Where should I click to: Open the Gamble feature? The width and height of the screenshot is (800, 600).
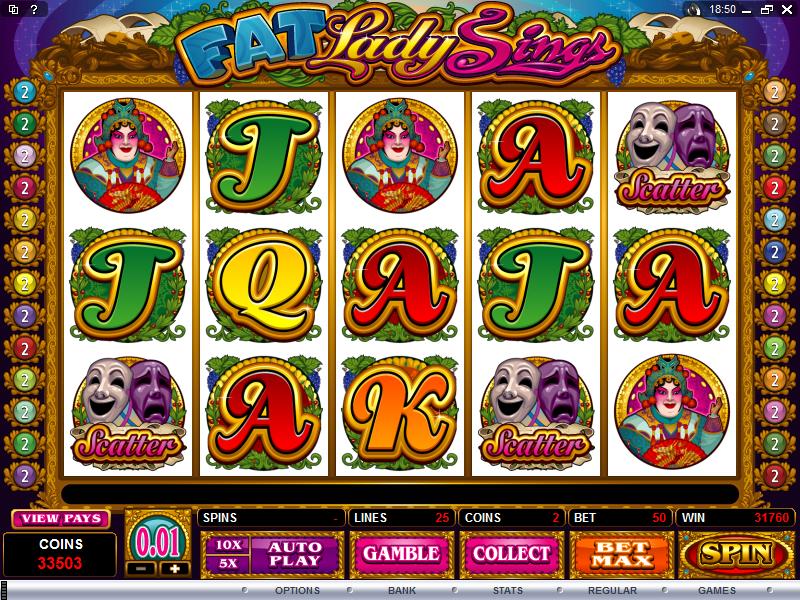(x=401, y=554)
